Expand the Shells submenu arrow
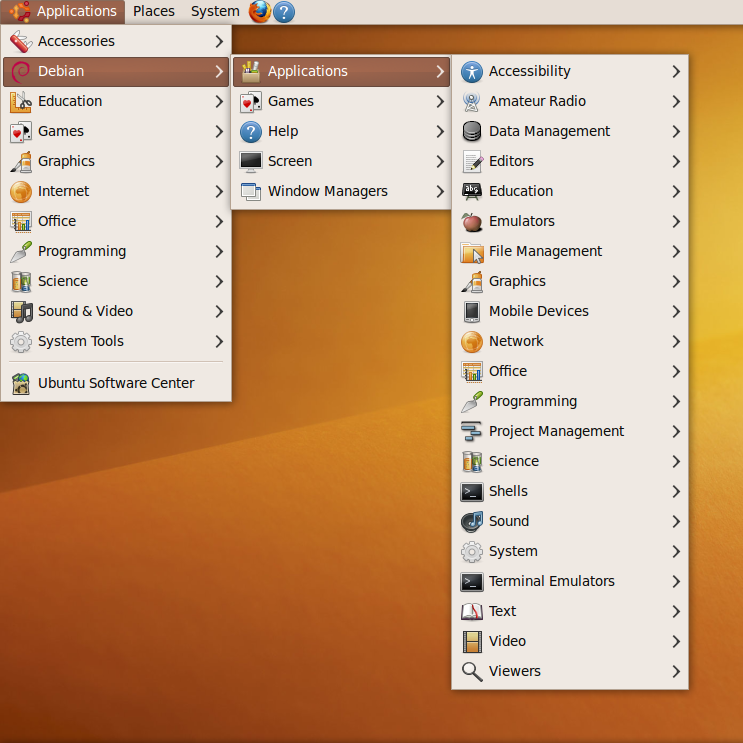Viewport: 743px width, 743px height. point(676,491)
